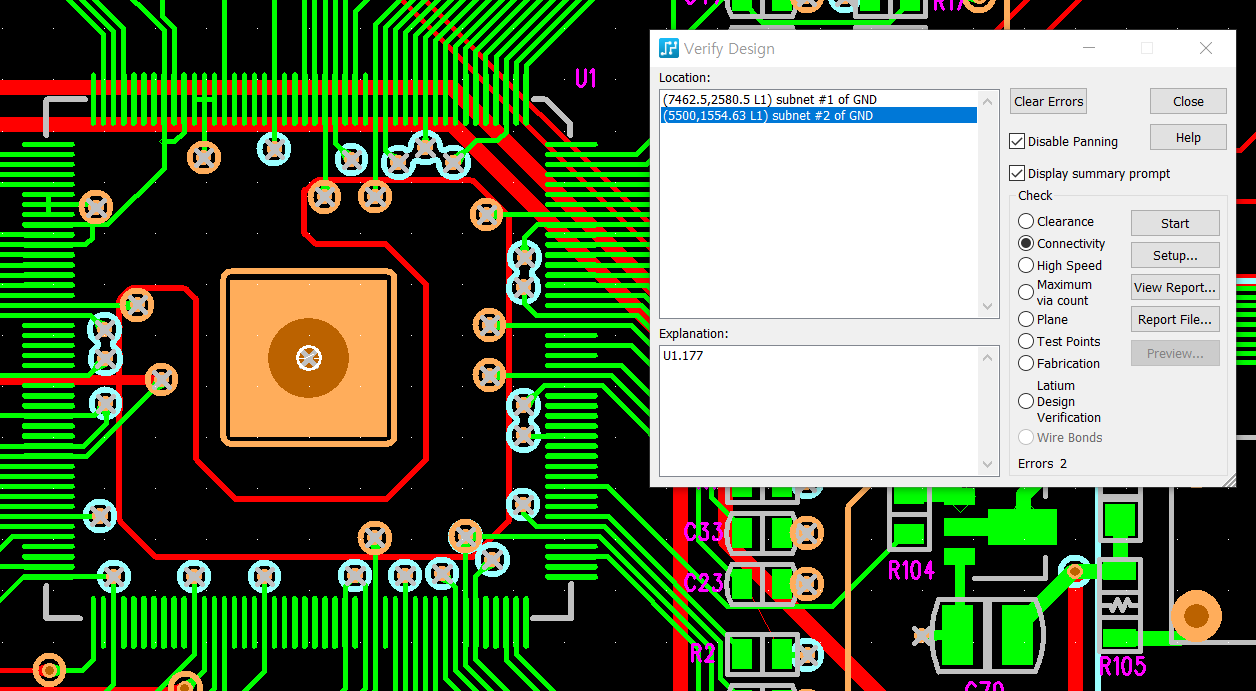Select subnet #1 of GND error entry

pos(770,100)
